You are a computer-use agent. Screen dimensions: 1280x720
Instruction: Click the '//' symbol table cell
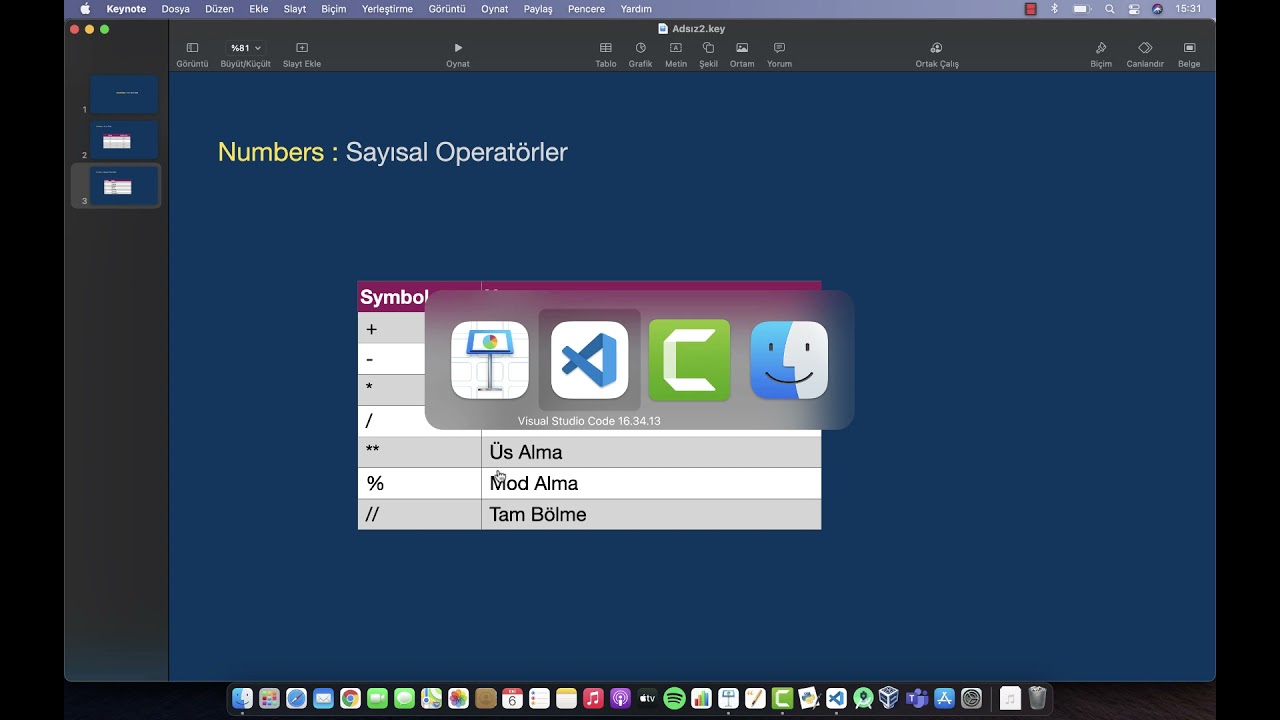click(420, 514)
